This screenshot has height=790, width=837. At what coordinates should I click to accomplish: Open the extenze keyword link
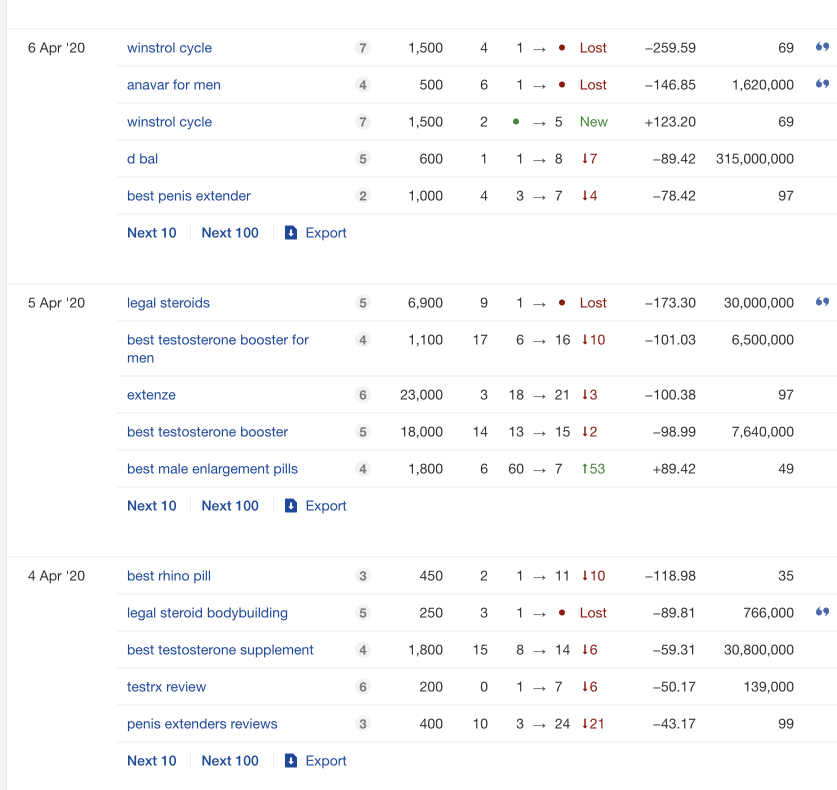pos(151,395)
